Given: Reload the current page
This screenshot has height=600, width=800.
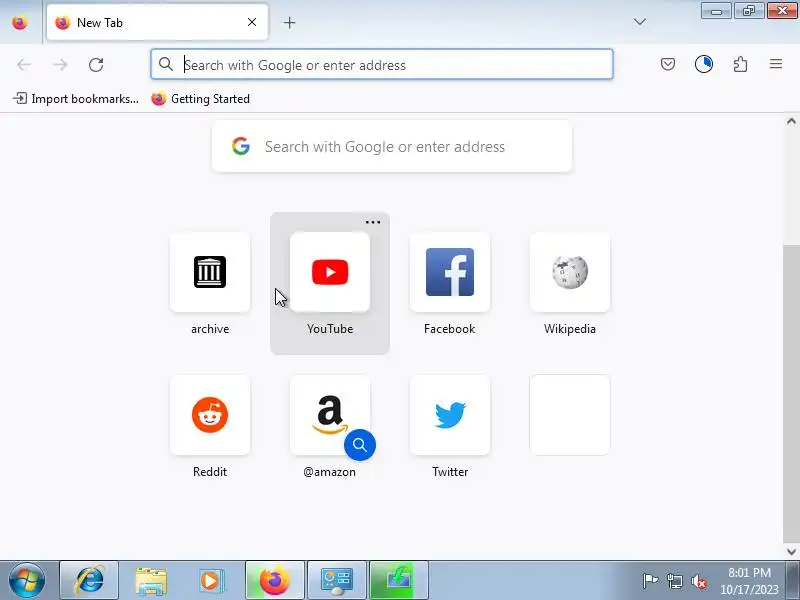Looking at the screenshot, I should coord(96,65).
